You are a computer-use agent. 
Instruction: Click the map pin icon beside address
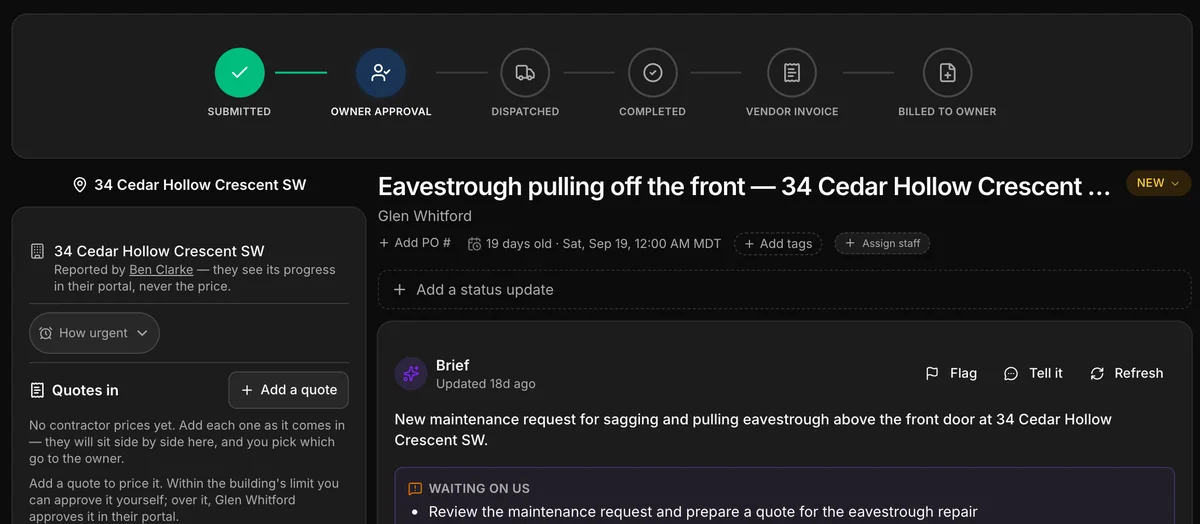pyautogui.click(x=80, y=185)
